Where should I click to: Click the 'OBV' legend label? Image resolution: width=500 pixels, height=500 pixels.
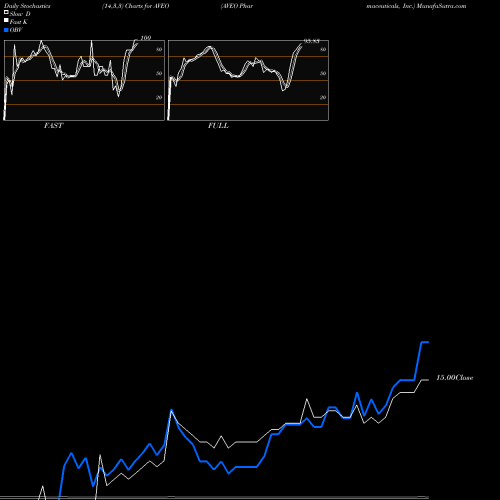pos(16,30)
